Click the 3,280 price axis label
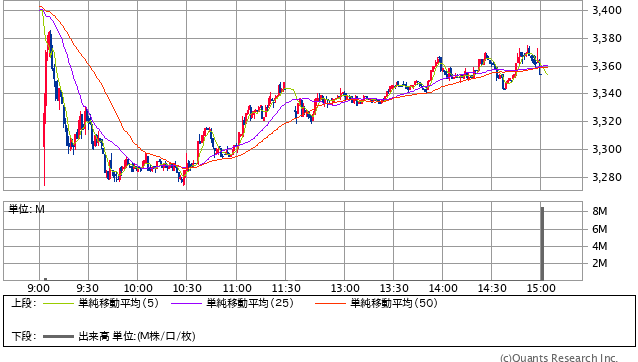The height and width of the screenshot is (362, 638). pos(607,177)
